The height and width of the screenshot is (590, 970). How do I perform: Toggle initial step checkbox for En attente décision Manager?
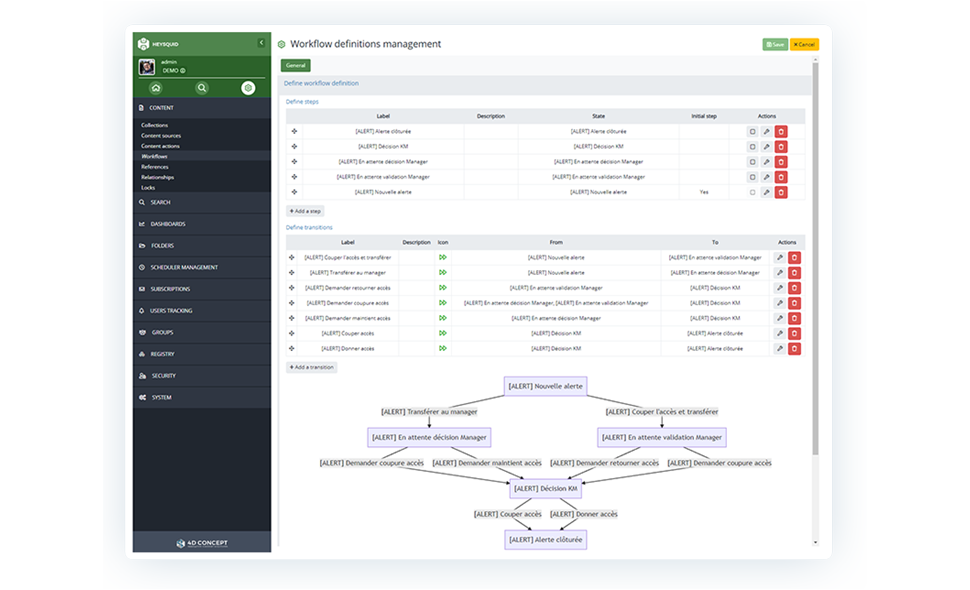[752, 162]
